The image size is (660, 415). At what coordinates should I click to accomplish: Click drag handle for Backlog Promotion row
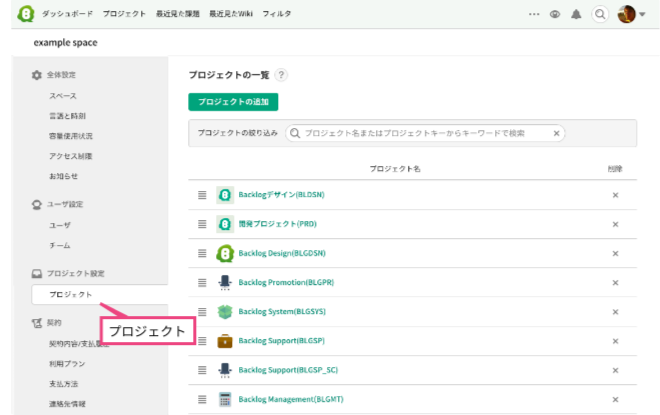click(x=202, y=282)
